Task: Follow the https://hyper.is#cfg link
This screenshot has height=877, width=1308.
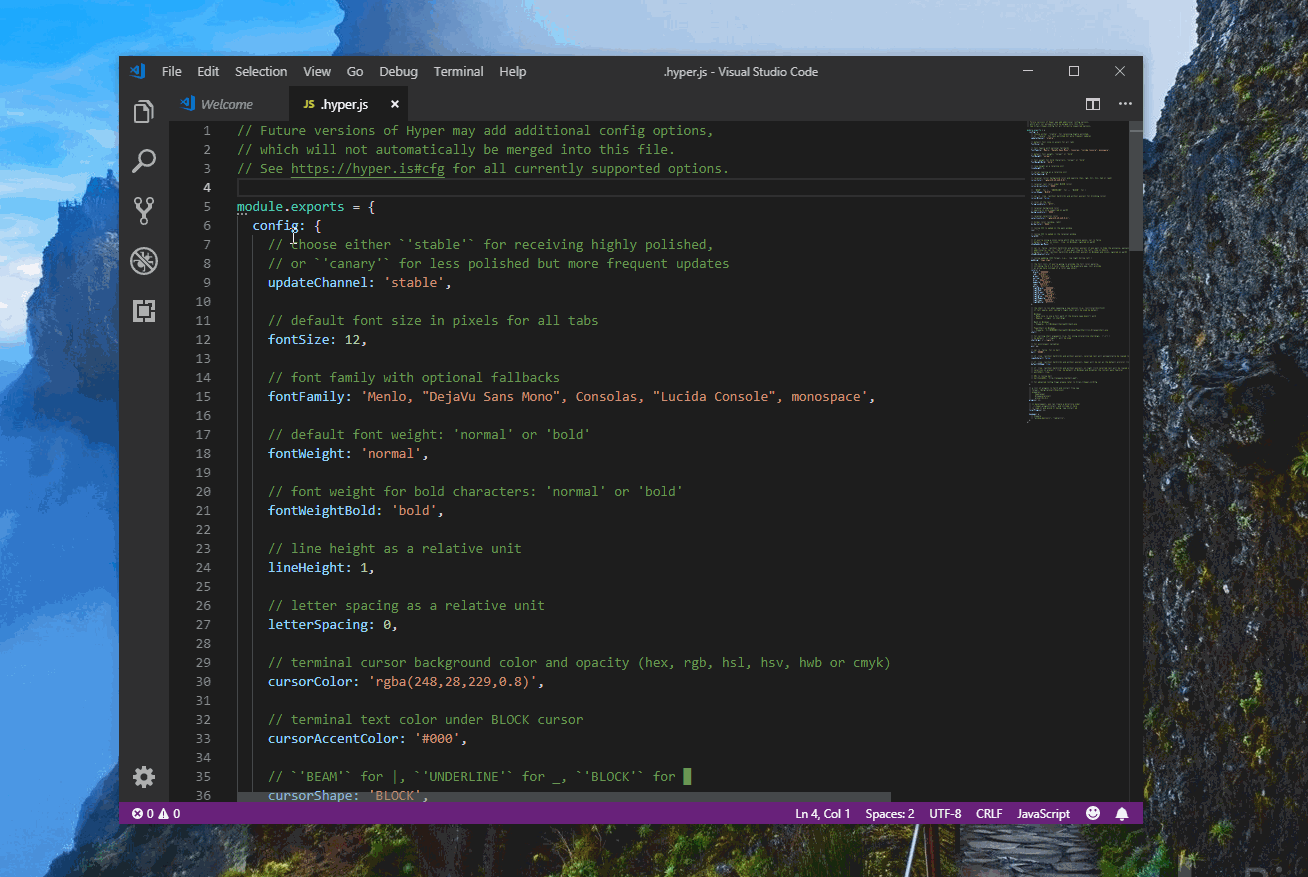Action: coord(367,169)
